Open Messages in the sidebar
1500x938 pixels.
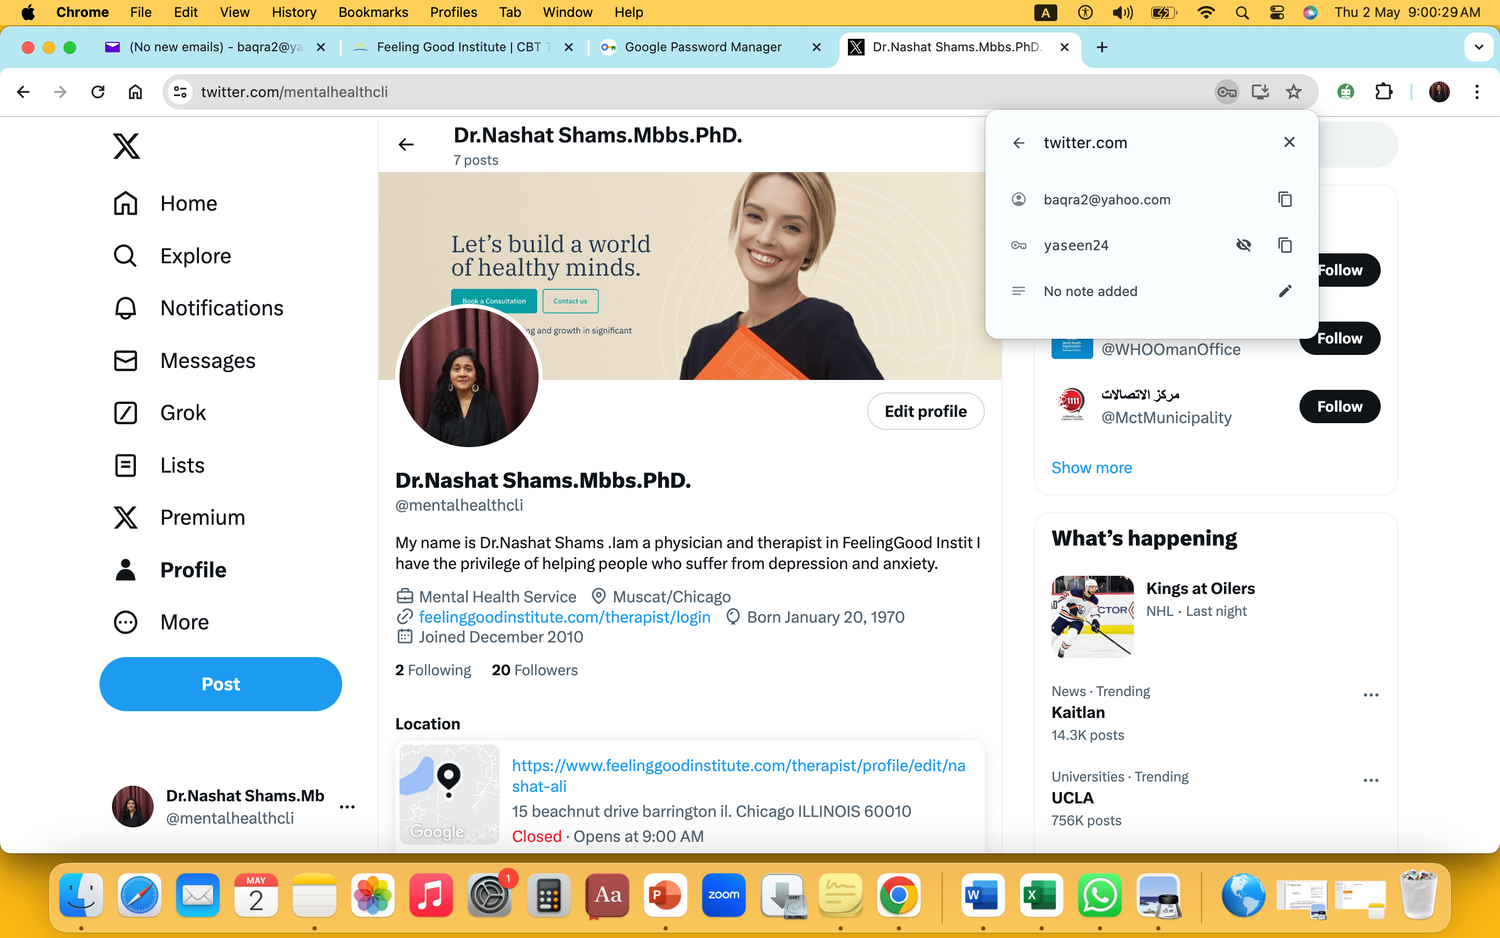(184, 361)
